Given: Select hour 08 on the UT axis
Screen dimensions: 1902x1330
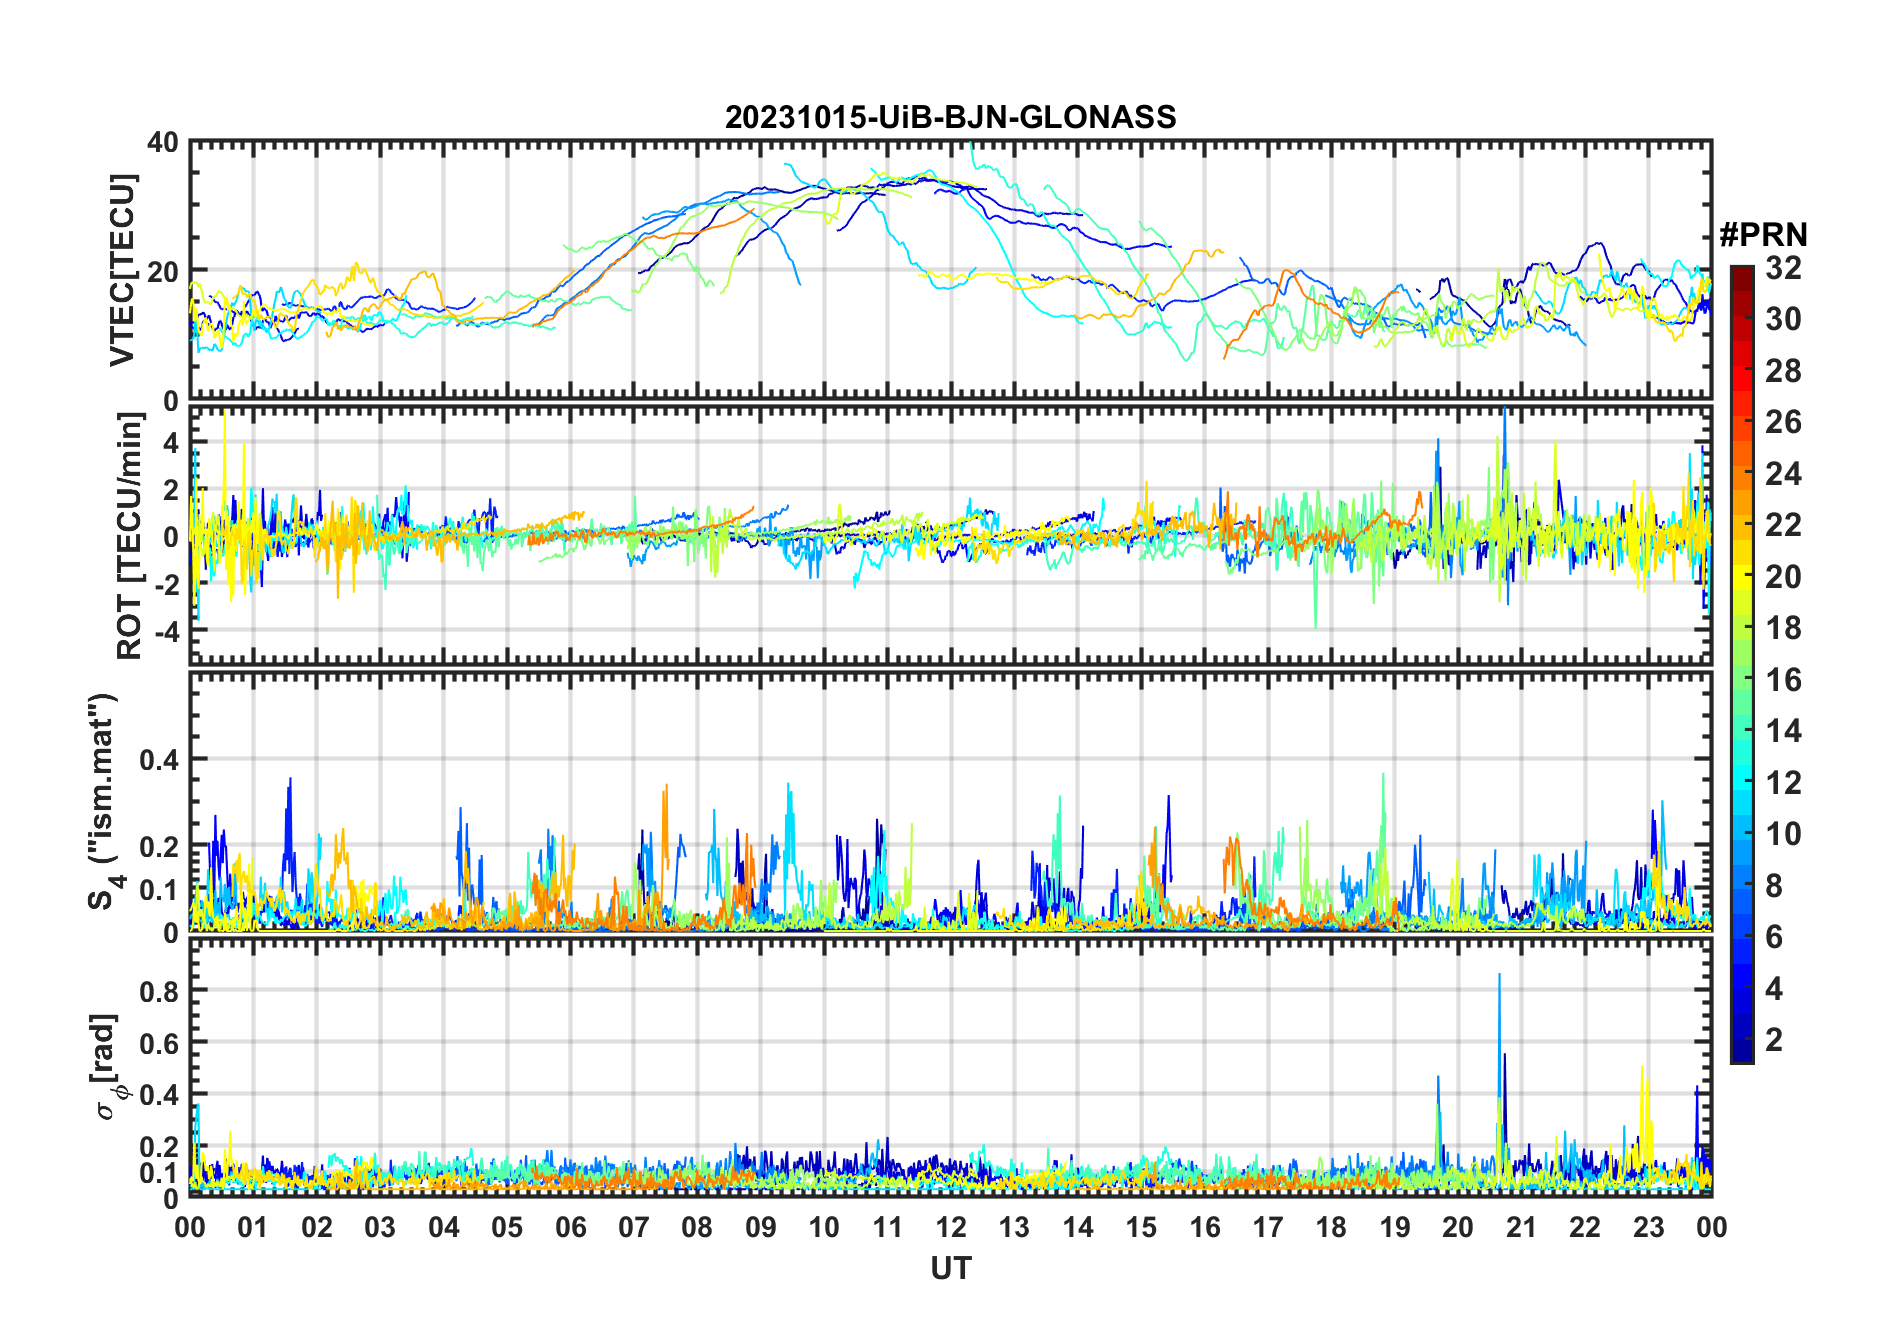Looking at the screenshot, I should pyautogui.click(x=697, y=1227).
